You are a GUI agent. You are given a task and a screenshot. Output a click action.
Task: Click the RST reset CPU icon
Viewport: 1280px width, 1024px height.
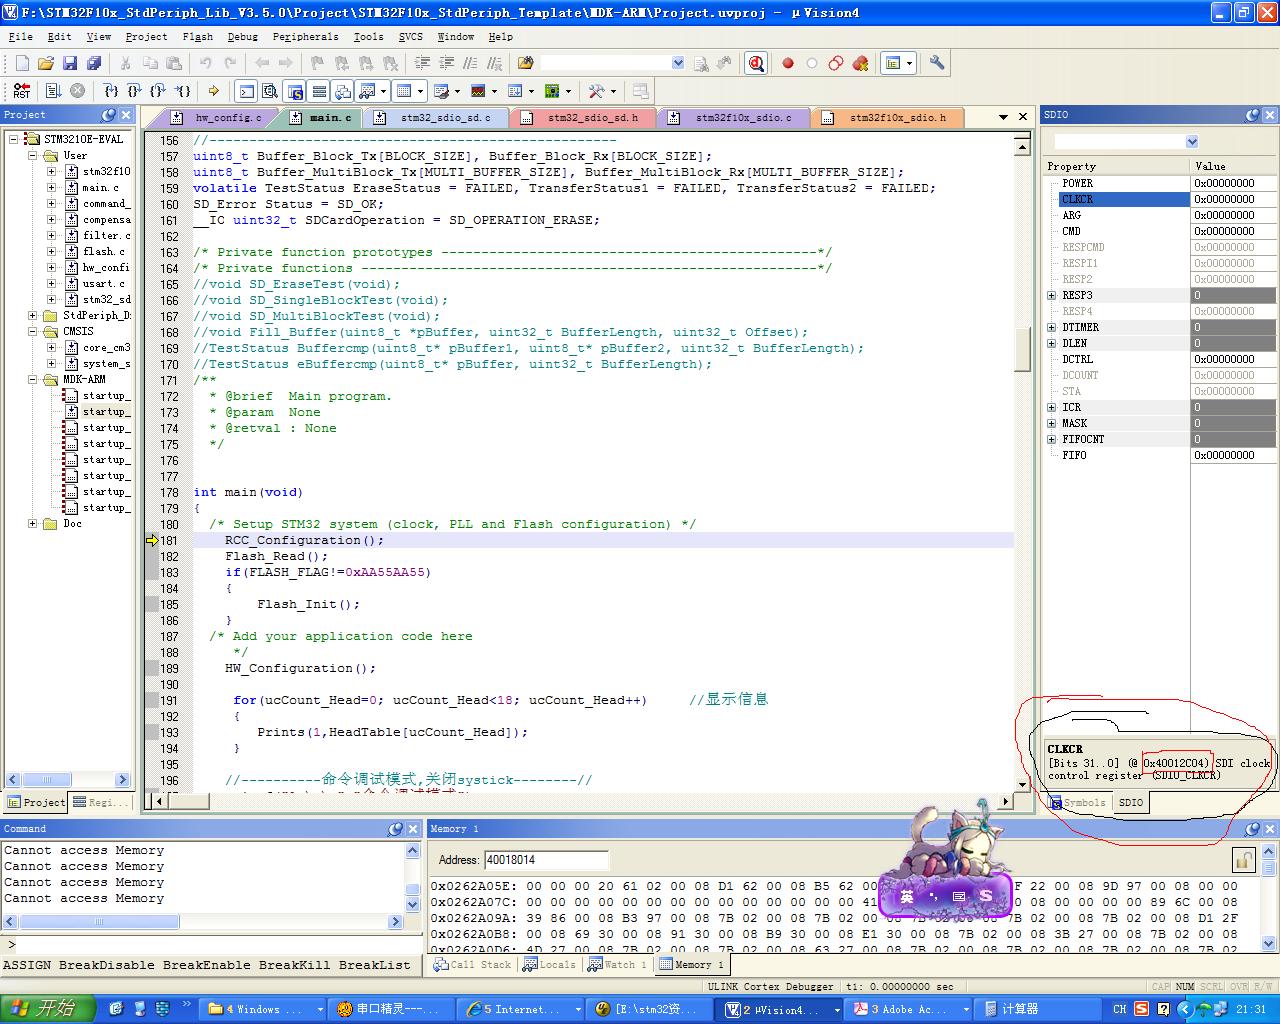[22, 91]
